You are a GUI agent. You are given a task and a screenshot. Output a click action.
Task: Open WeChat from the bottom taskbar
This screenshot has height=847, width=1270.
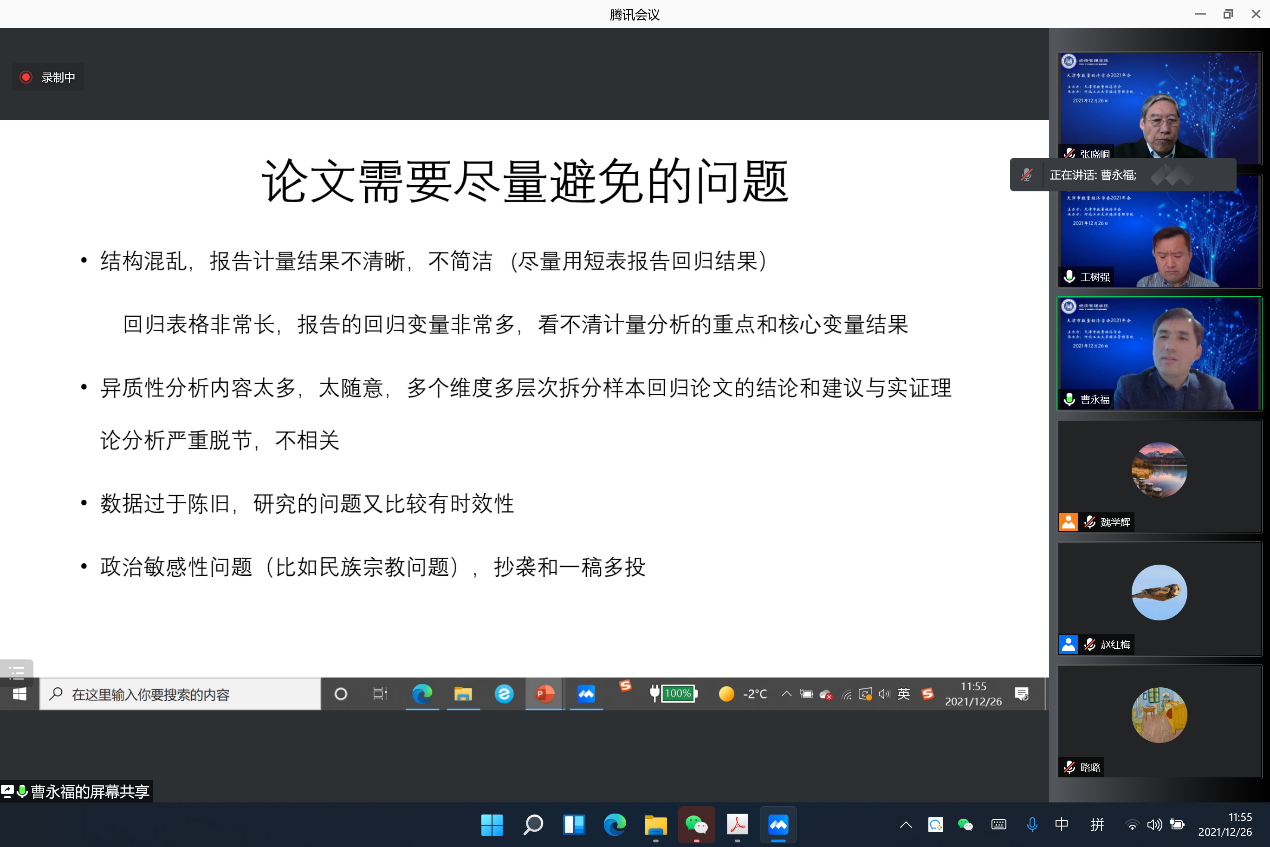coord(696,825)
